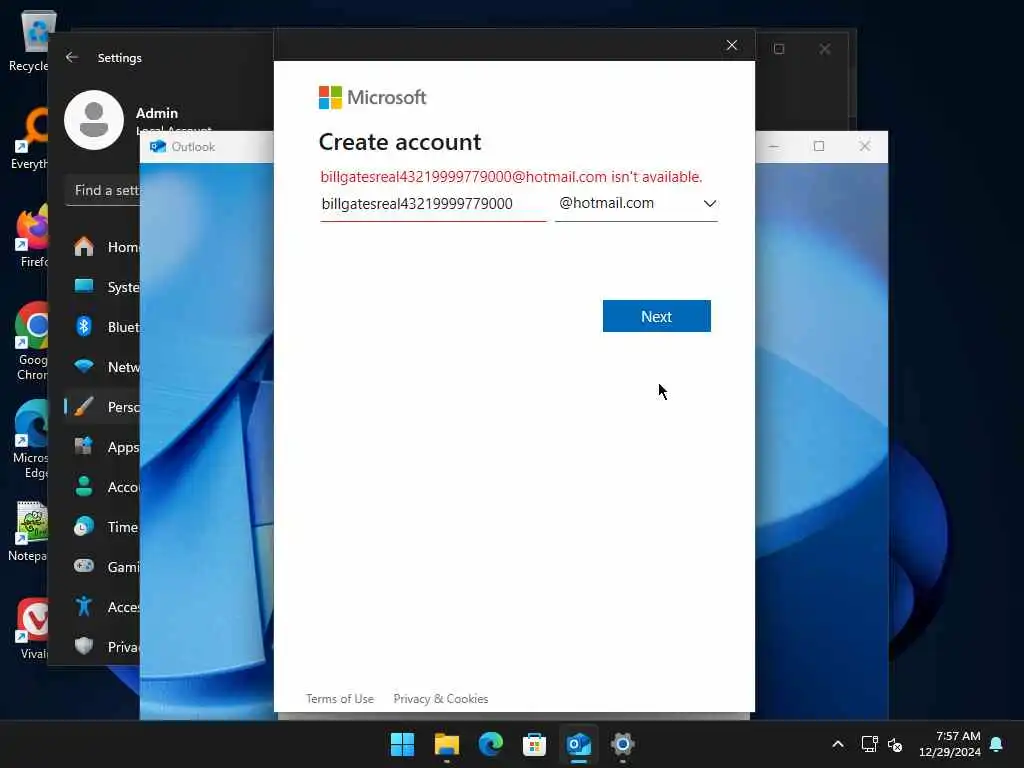This screenshot has width=1024, height=768.
Task: Open Microsoft Store from the taskbar
Action: [x=534, y=744]
